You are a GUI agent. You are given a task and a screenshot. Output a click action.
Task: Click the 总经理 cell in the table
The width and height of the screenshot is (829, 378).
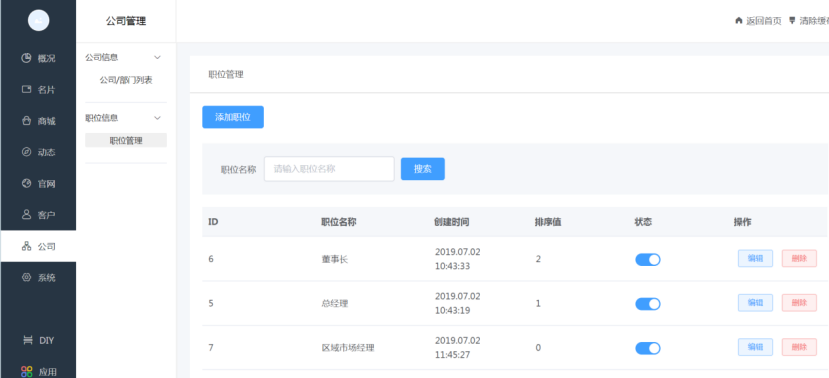(335, 304)
